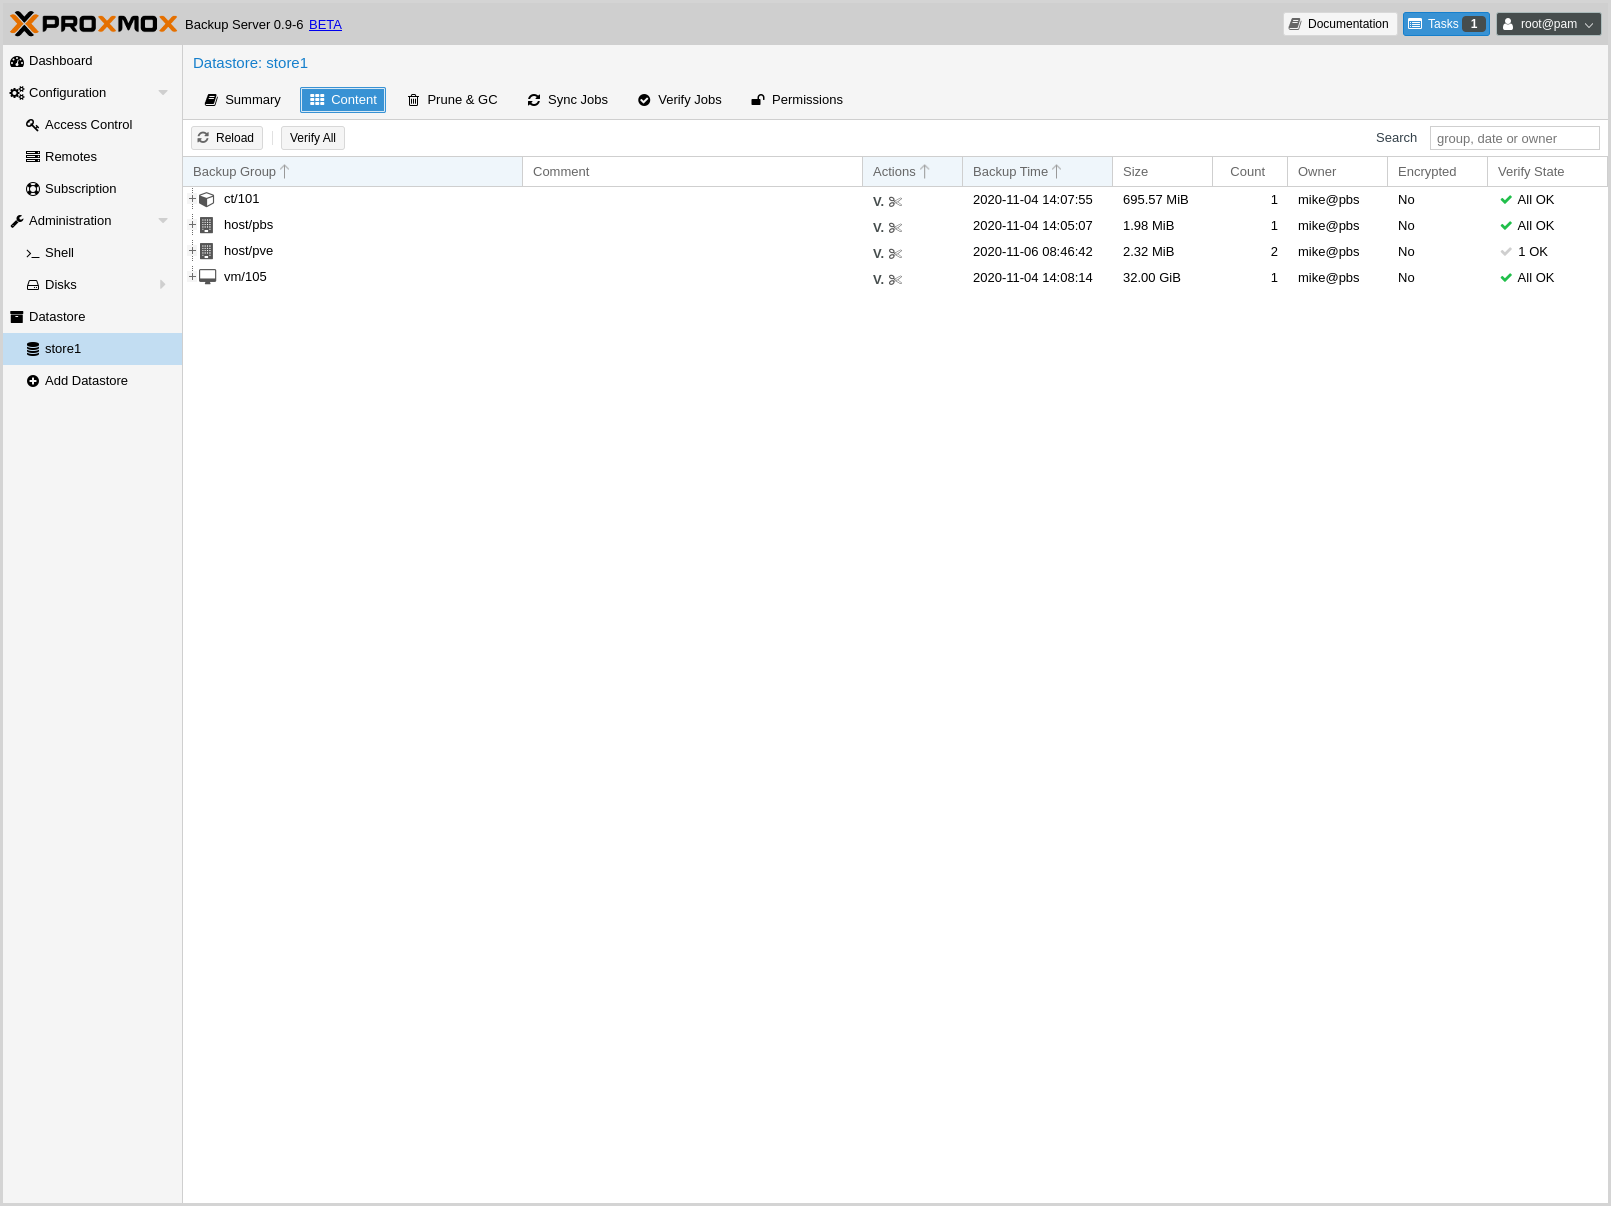
Task: Expand the ct/101 backup group
Action: coord(192,199)
